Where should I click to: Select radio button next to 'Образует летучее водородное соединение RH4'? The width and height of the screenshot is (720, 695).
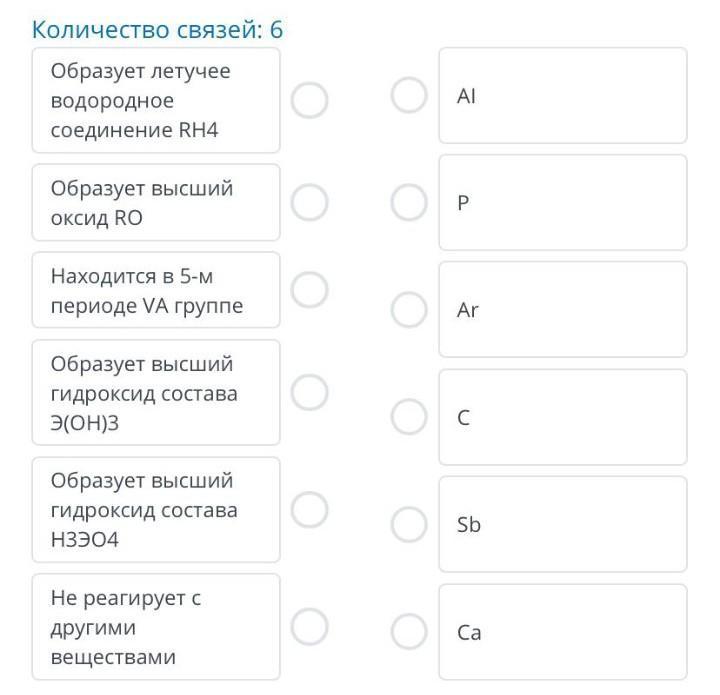pyautogui.click(x=309, y=99)
